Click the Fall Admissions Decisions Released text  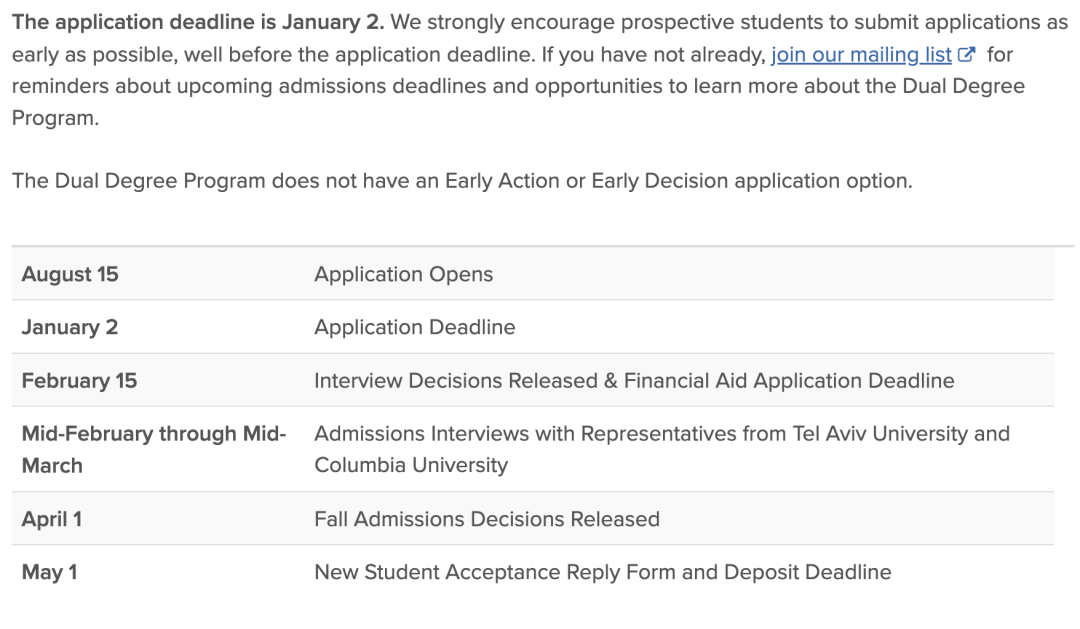[x=487, y=519]
